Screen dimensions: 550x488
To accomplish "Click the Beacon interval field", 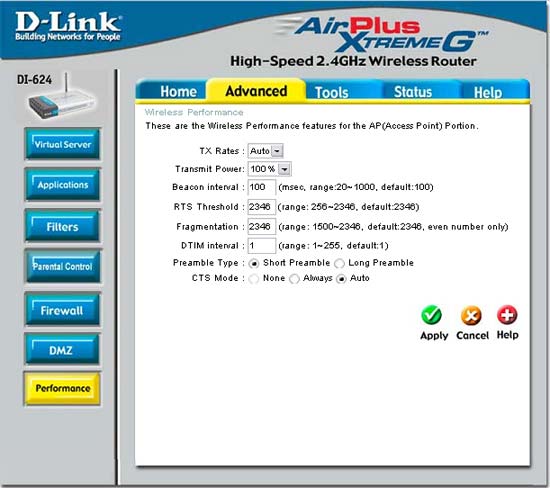I will pos(262,187).
